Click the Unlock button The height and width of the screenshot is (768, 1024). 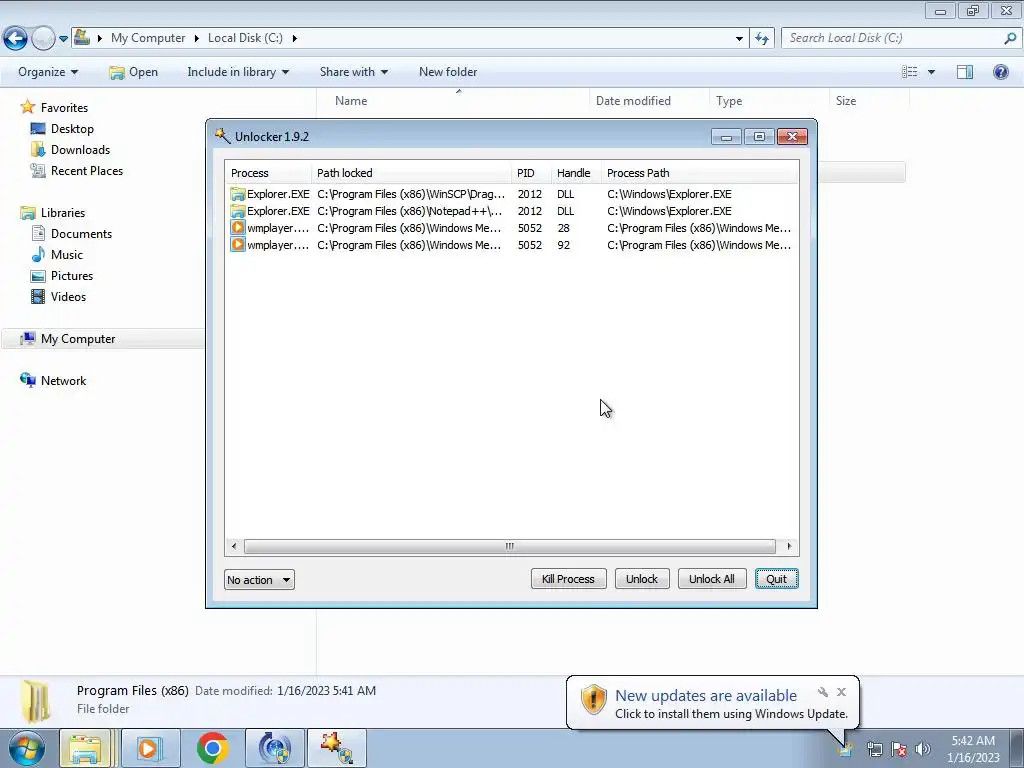coord(642,579)
